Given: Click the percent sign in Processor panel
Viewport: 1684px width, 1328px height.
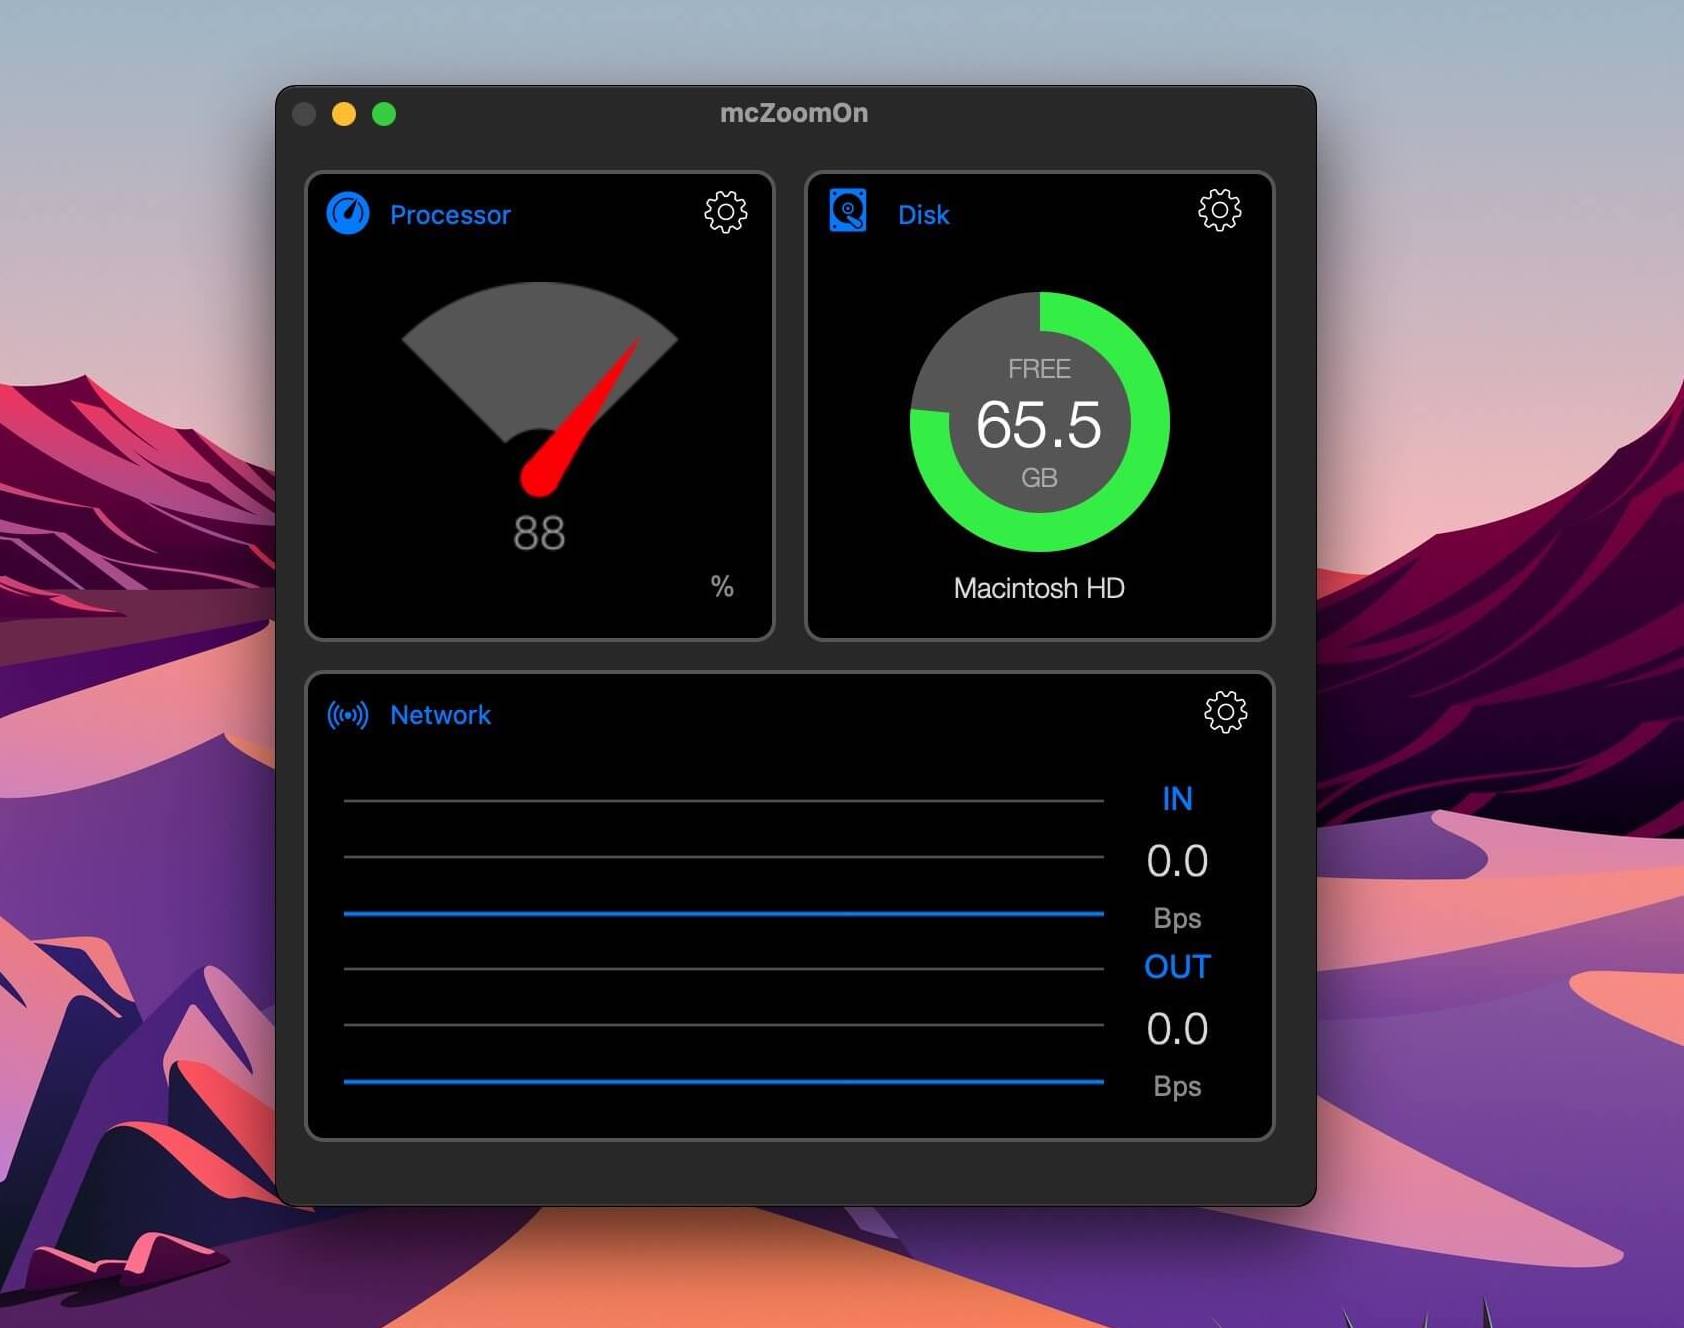Looking at the screenshot, I should pyautogui.click(x=722, y=586).
